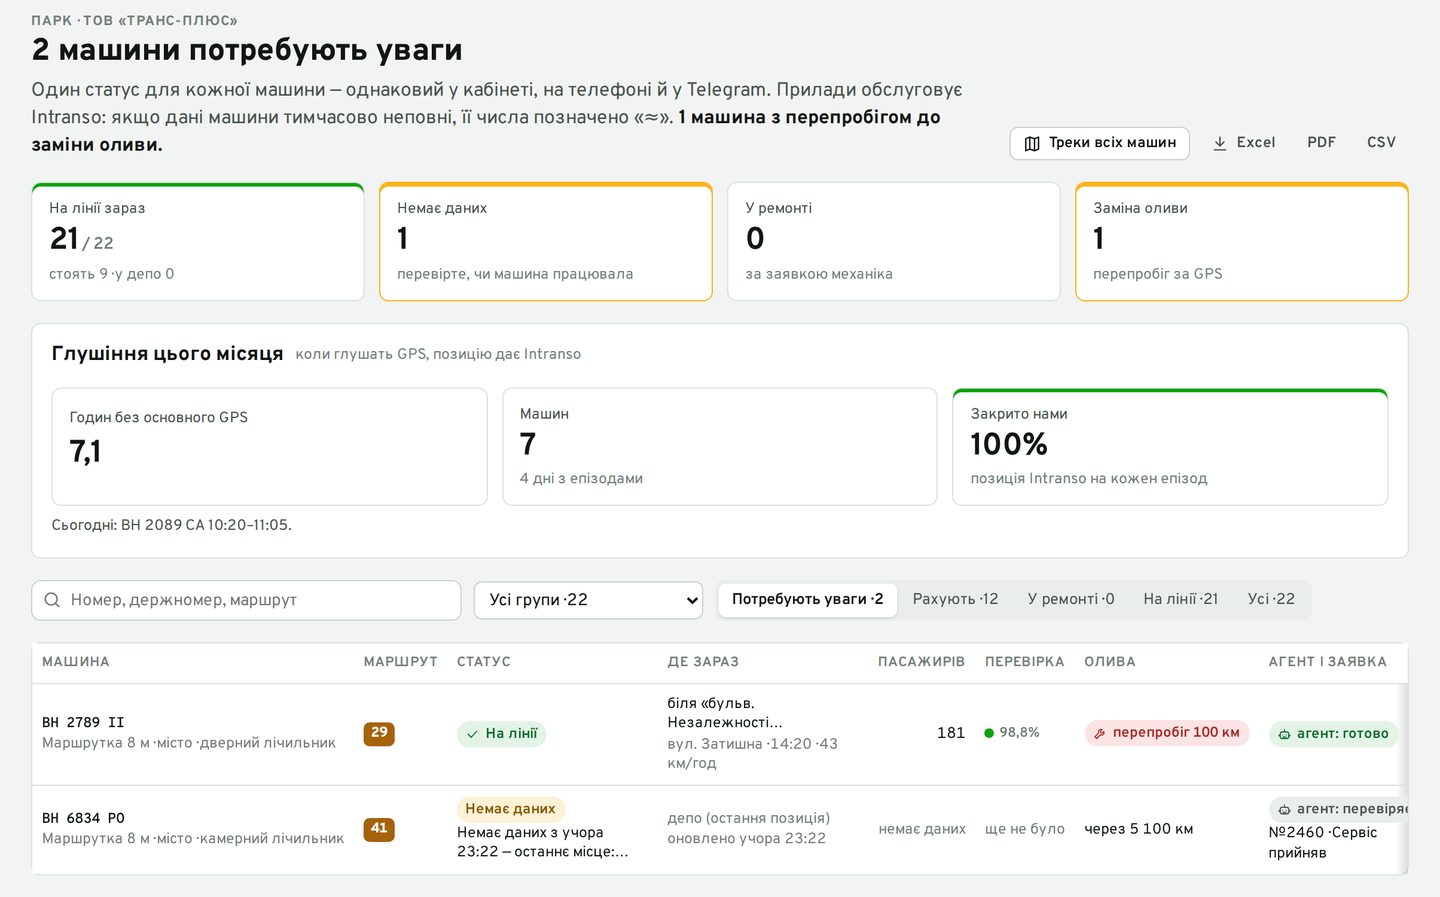
Task: Open the "У ремонті ·0" tab
Action: pyautogui.click(x=1071, y=599)
